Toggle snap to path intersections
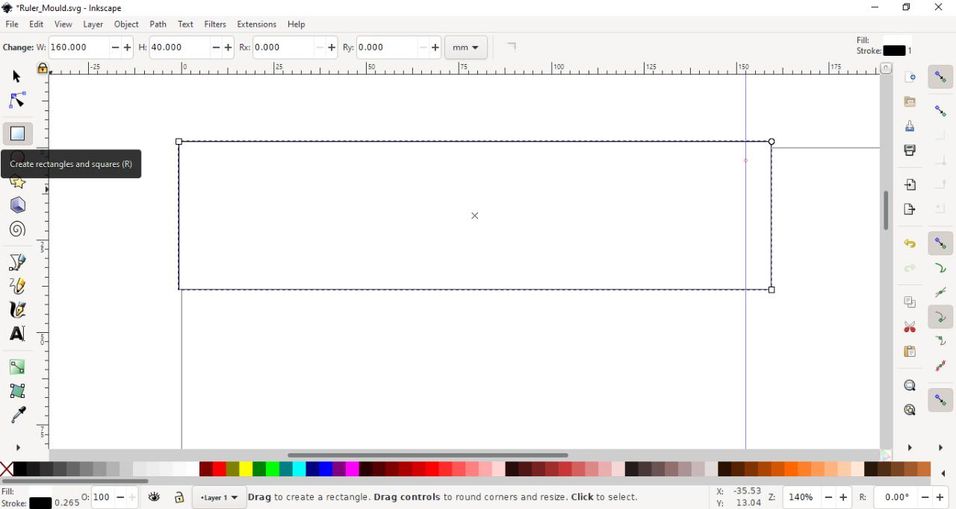Screen dimensions: 956x509 (940, 293)
